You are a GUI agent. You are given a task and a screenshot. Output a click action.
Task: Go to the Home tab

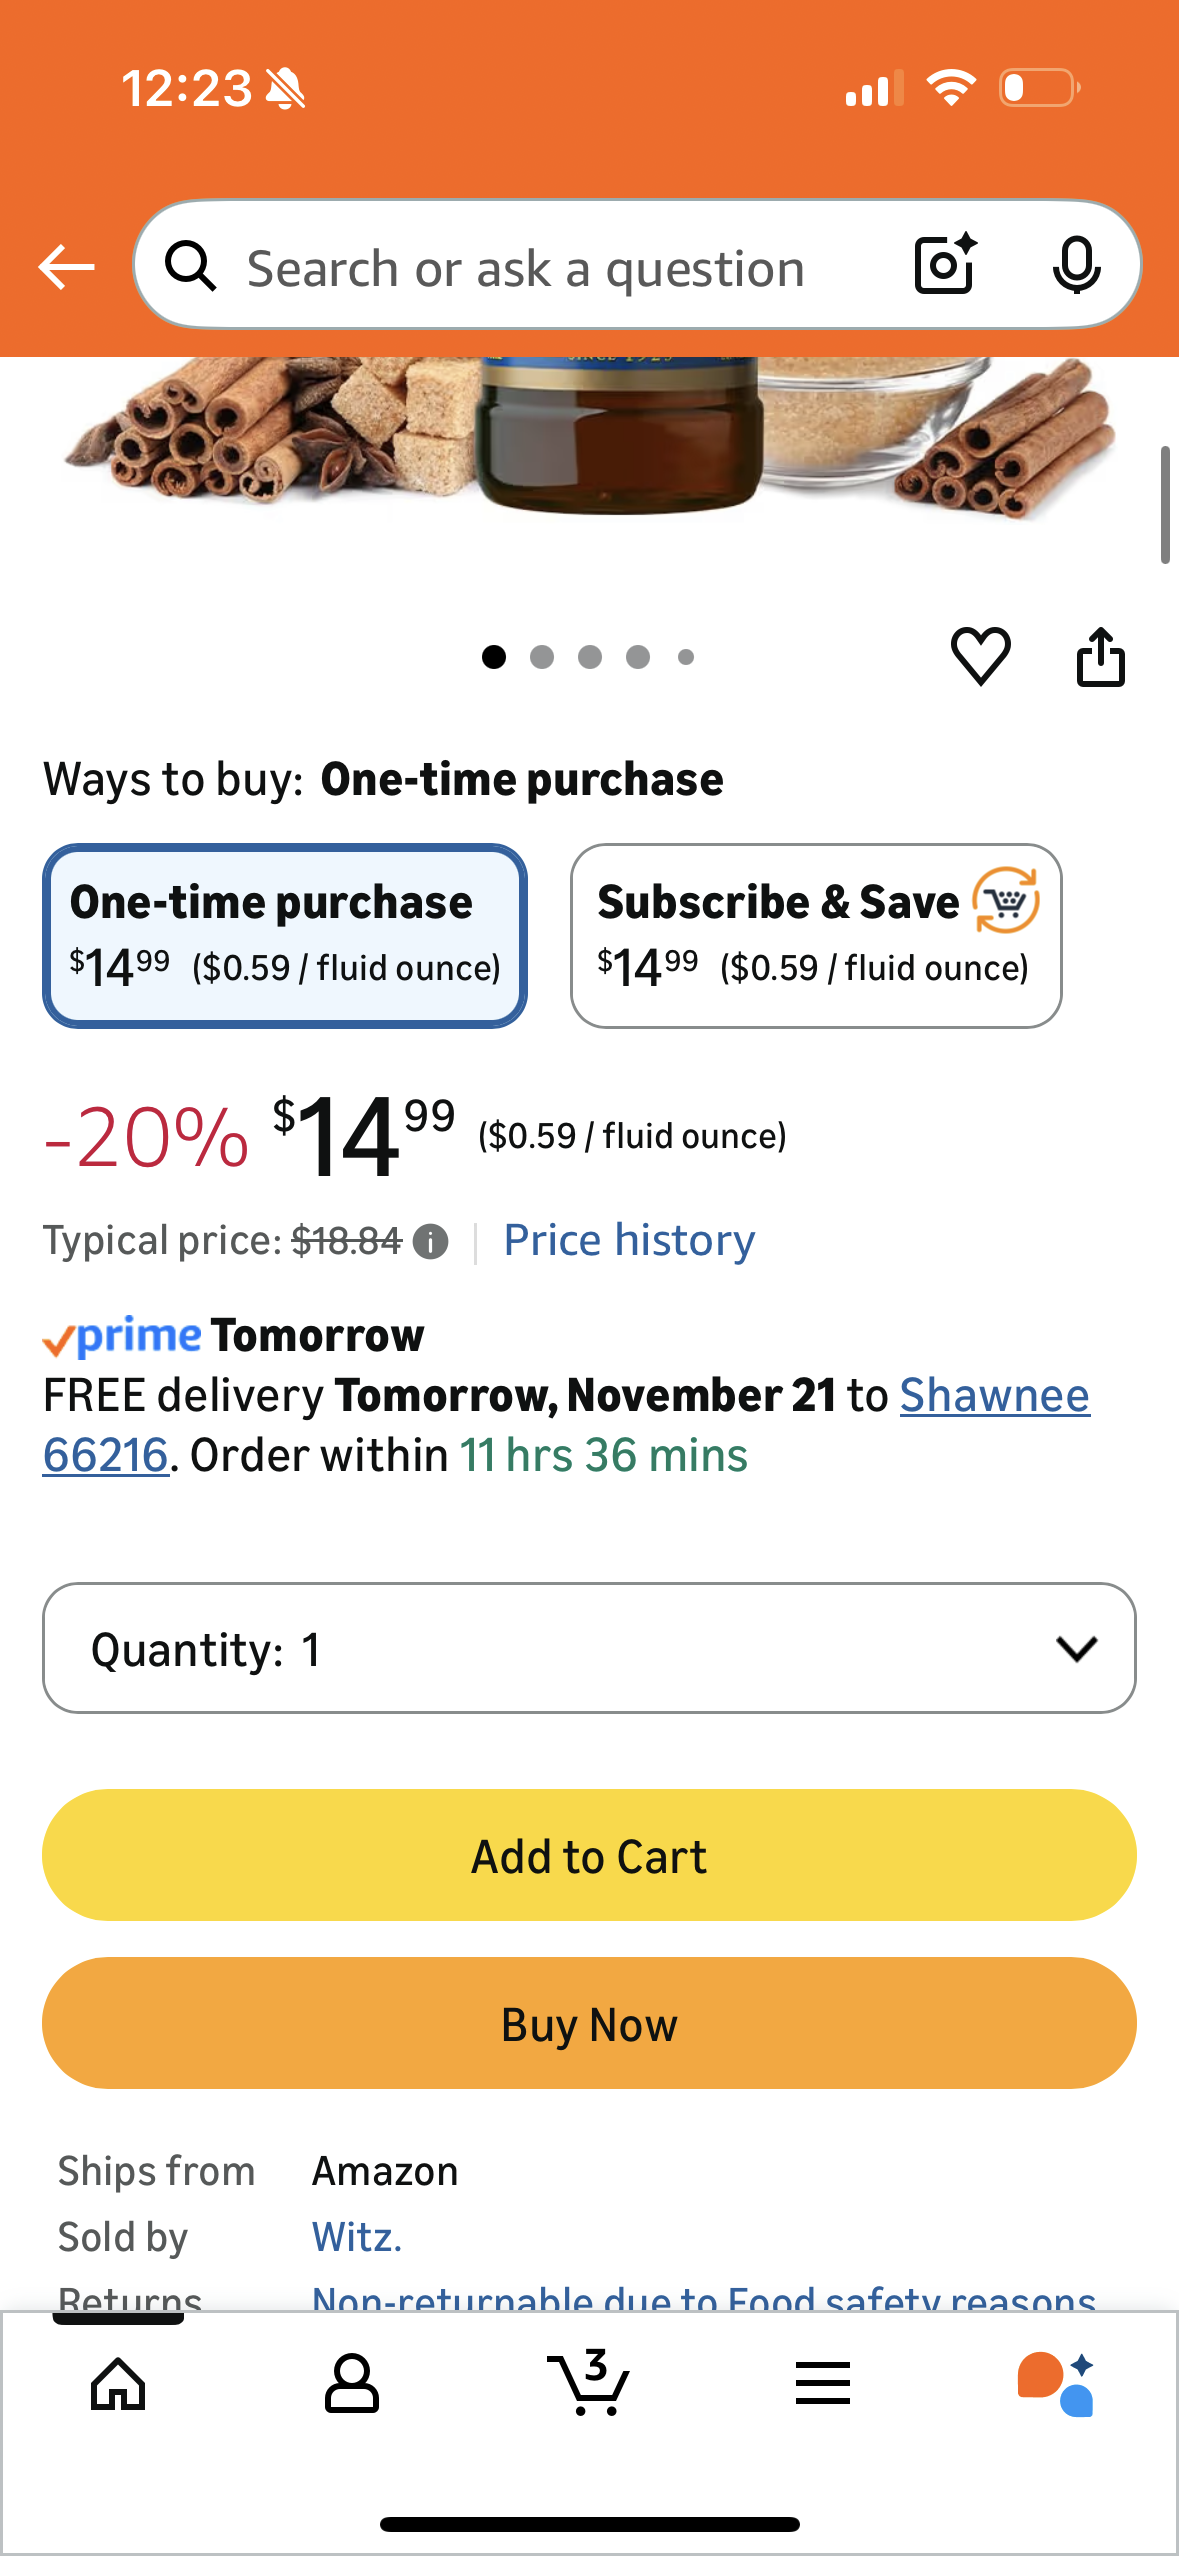pyautogui.click(x=118, y=2383)
